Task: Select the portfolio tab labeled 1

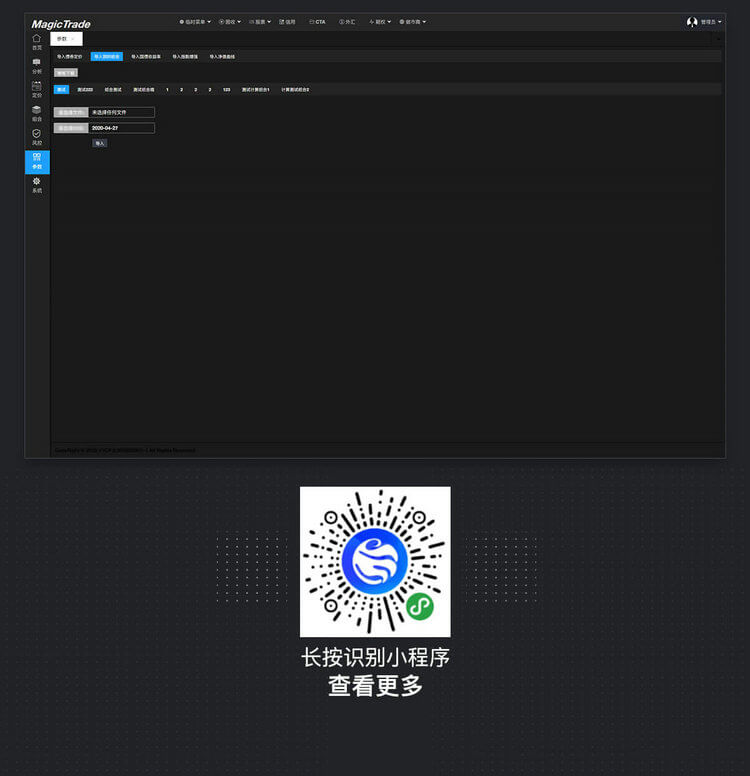Action: [167, 90]
